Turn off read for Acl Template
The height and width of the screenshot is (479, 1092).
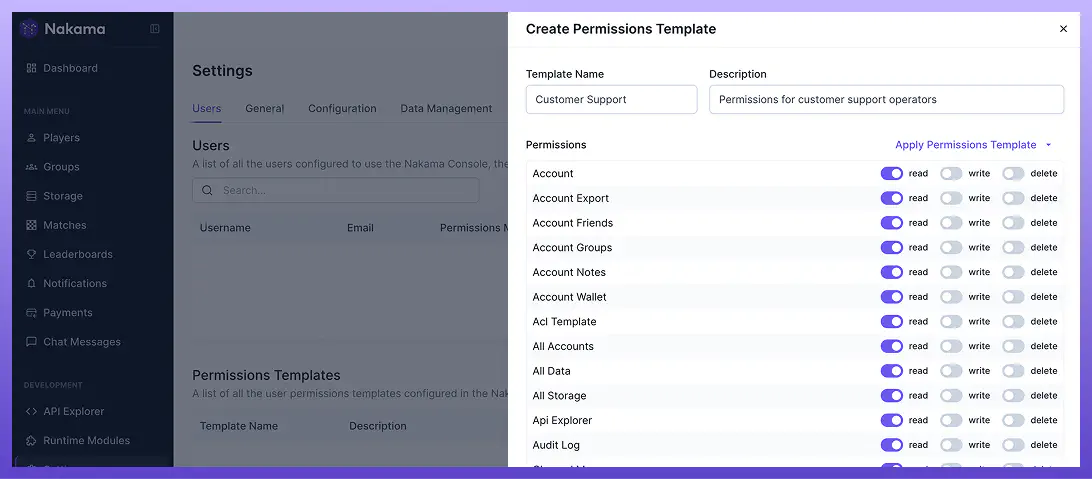[x=892, y=322]
